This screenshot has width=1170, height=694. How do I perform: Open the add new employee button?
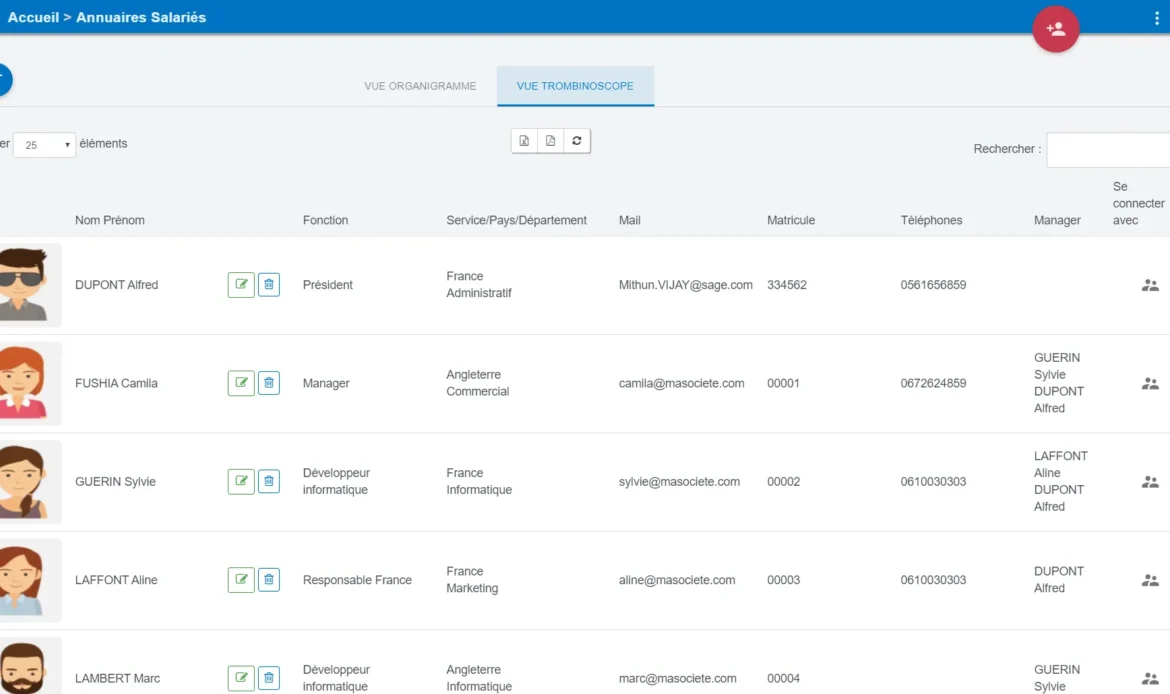1055,29
